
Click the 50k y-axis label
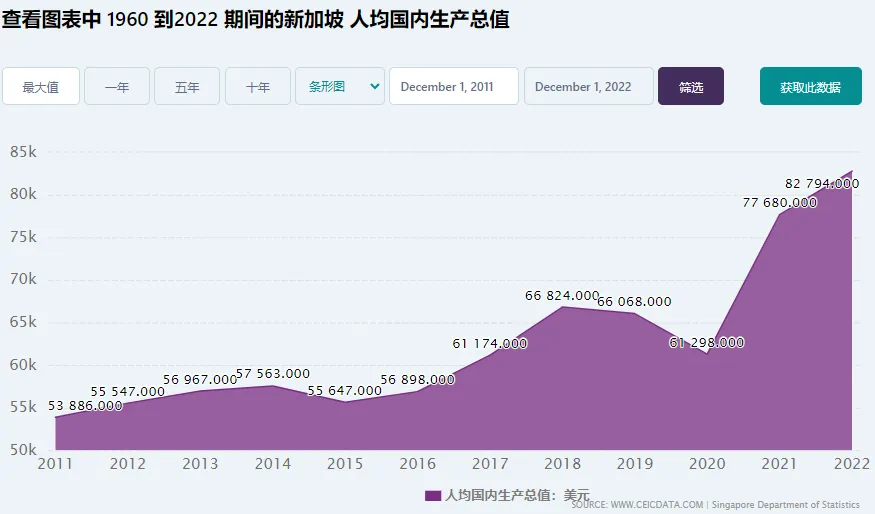pos(23,450)
